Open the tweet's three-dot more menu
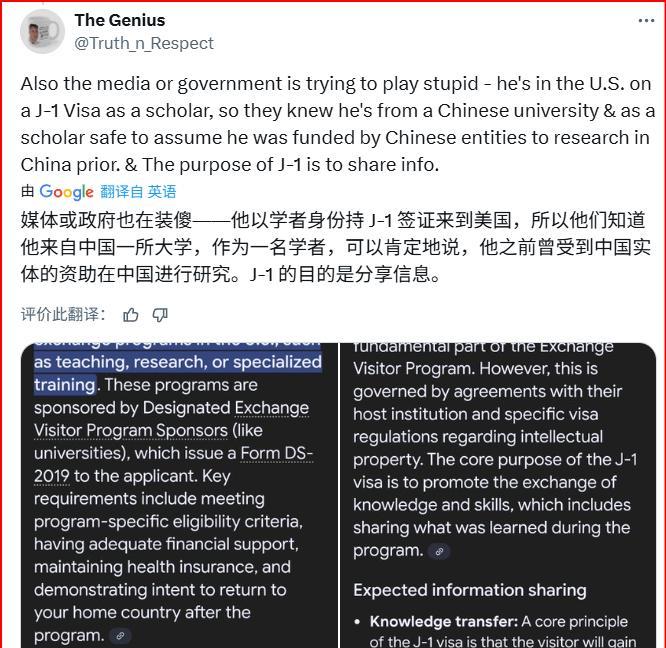The height and width of the screenshot is (648, 666). point(646,21)
